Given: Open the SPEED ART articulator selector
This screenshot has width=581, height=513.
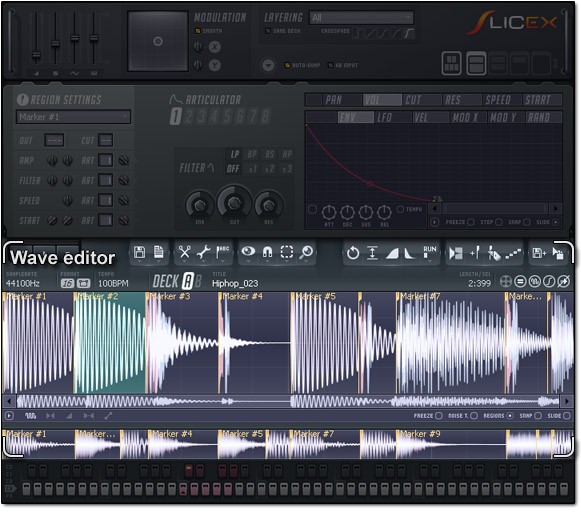Looking at the screenshot, I should [x=106, y=201].
